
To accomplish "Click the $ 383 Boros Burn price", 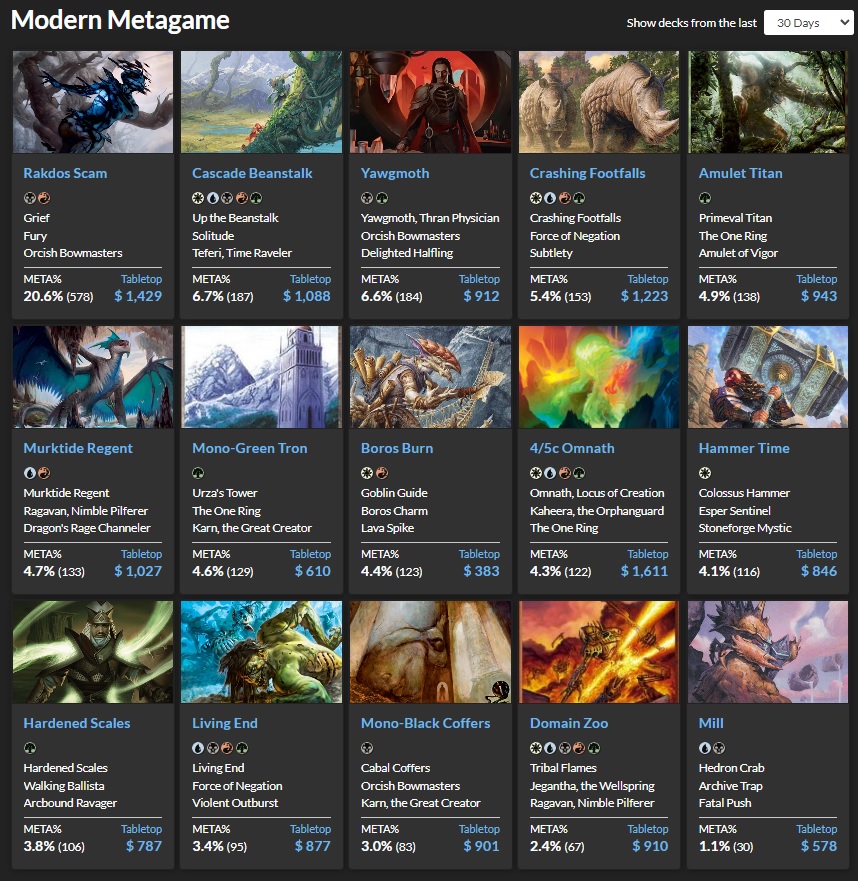I will (481, 571).
